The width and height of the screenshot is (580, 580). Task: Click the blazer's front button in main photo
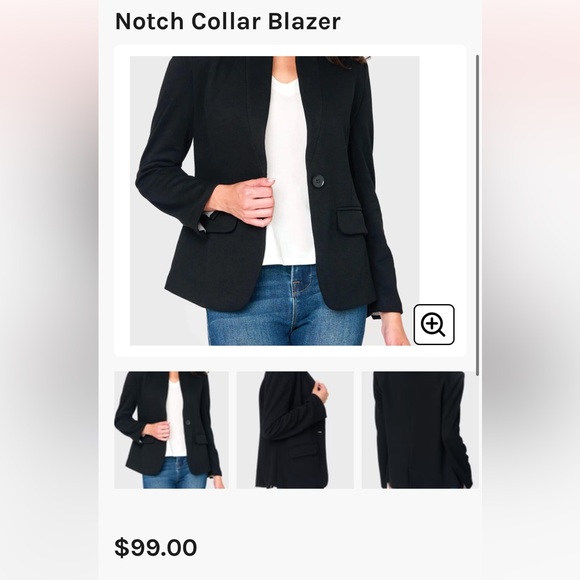318,181
